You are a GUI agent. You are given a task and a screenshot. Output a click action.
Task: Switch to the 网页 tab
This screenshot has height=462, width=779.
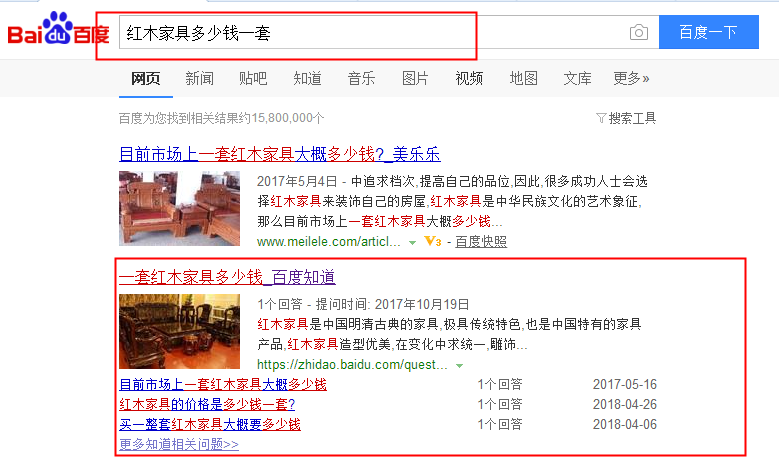146,78
